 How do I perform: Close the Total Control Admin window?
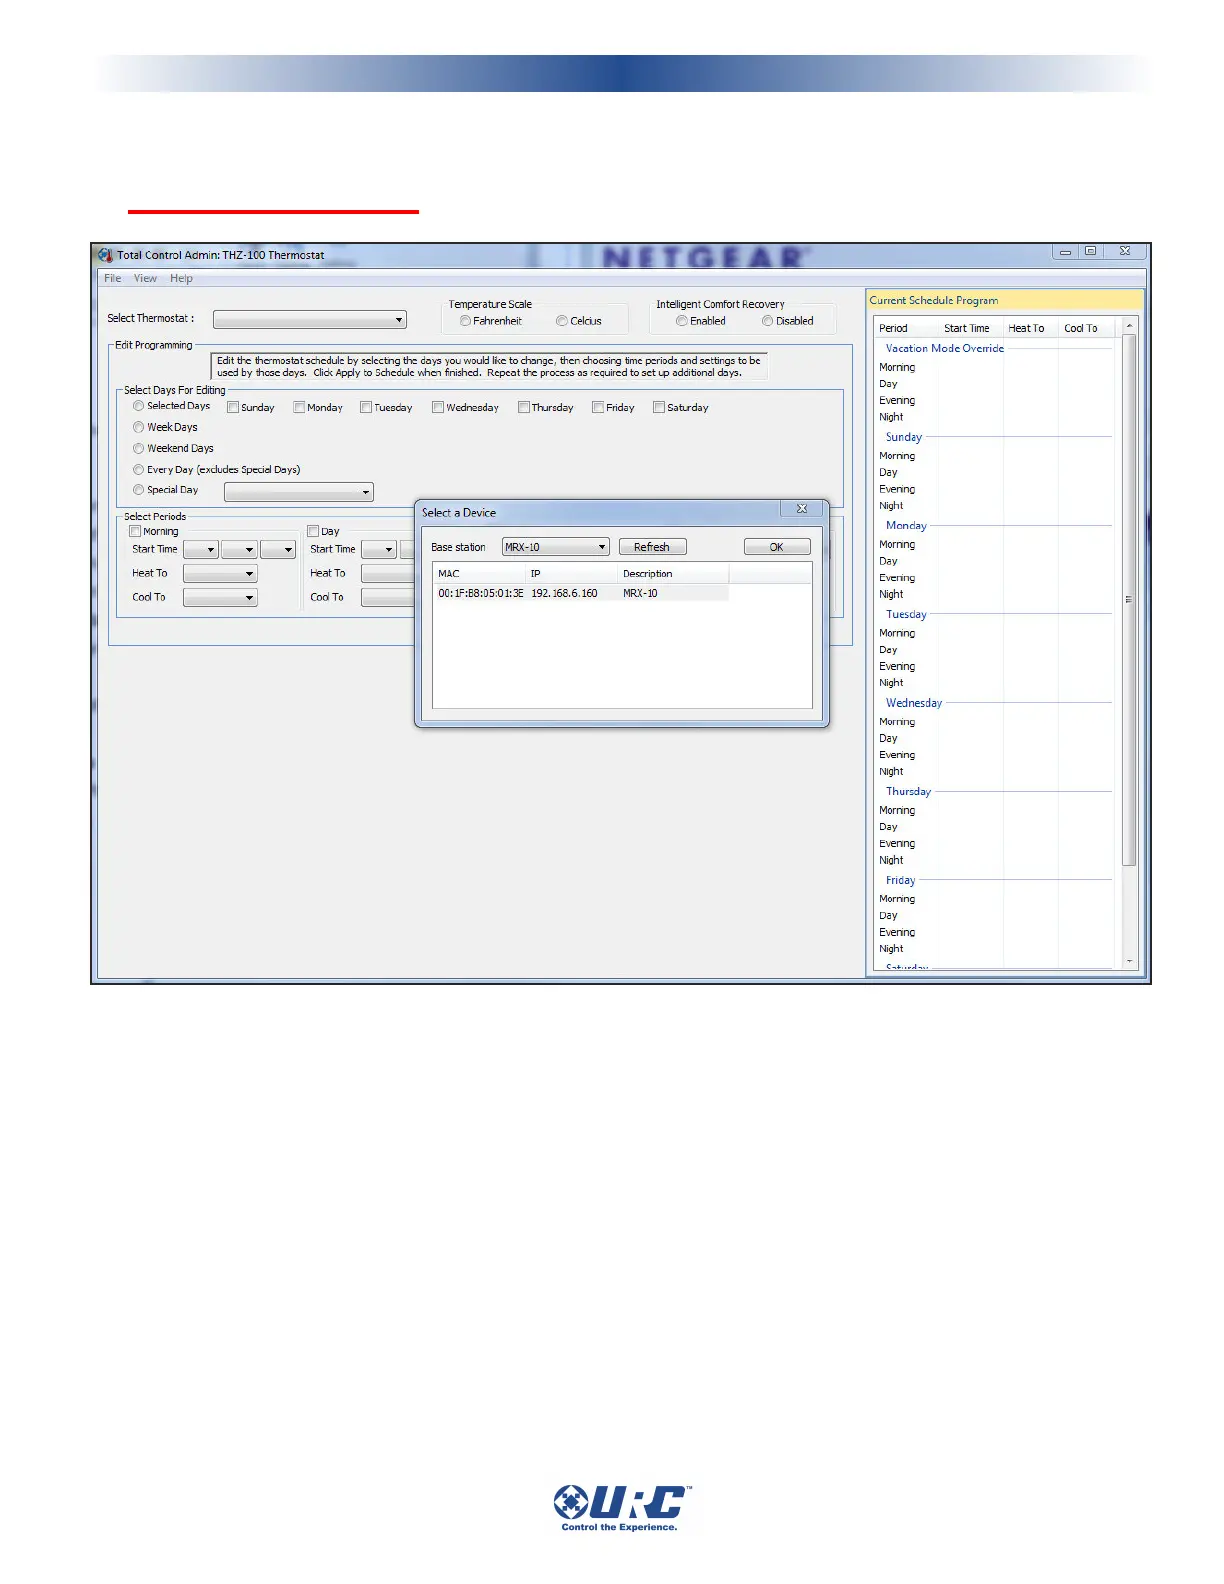(x=1125, y=252)
